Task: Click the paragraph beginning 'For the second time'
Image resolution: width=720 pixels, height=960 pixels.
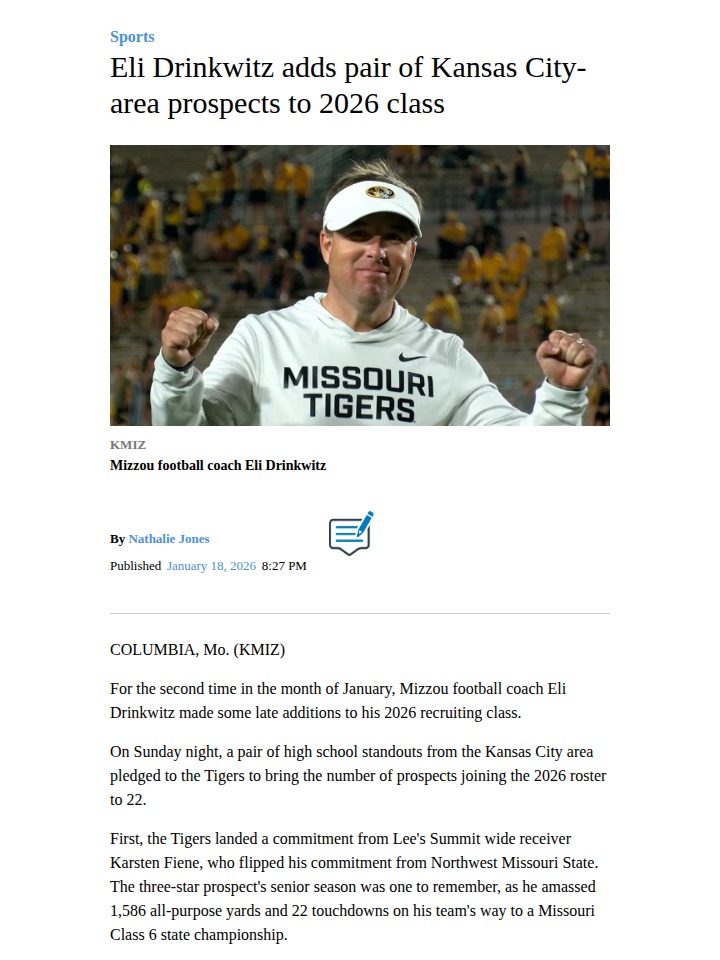Action: 338,700
